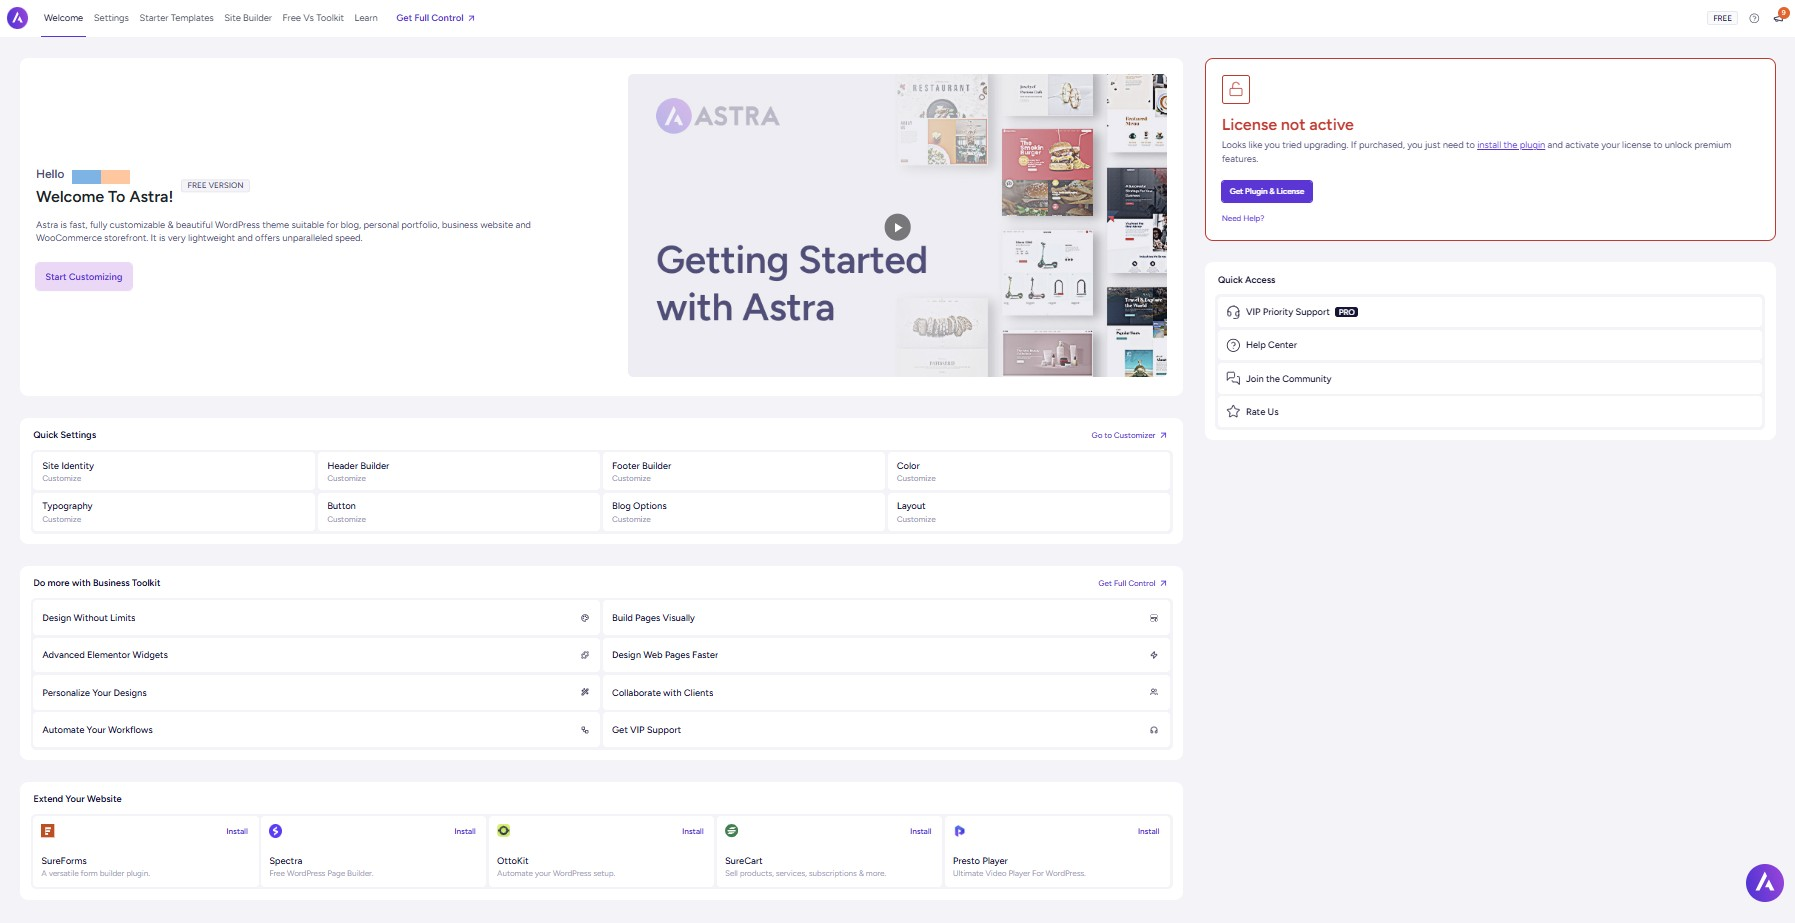Click the Start Customizing button

coord(84,277)
